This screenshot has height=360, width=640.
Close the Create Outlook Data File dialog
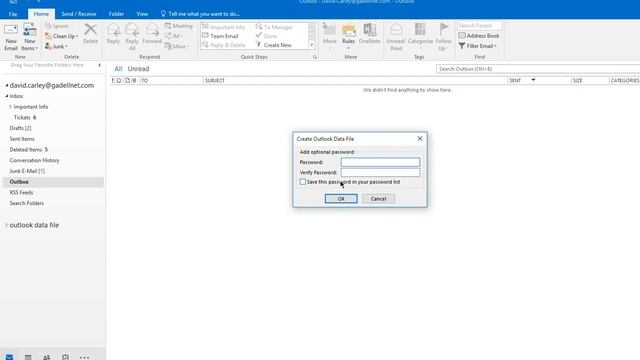(420, 139)
